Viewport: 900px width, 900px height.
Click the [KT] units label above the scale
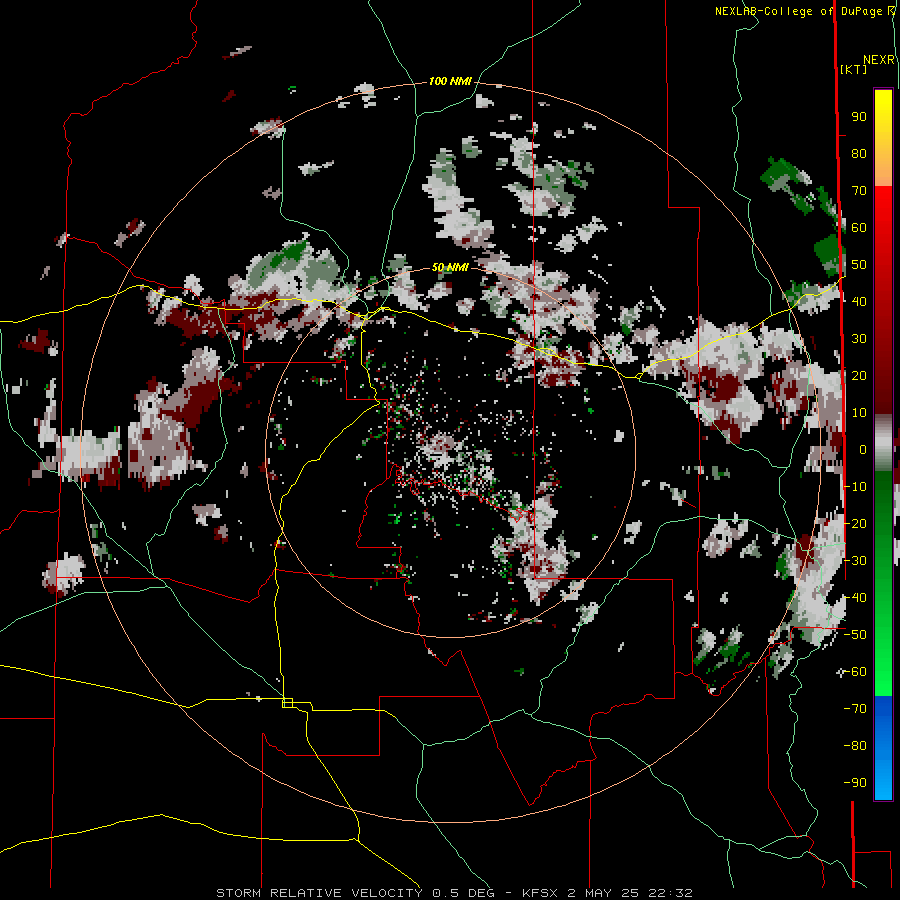coord(854,69)
